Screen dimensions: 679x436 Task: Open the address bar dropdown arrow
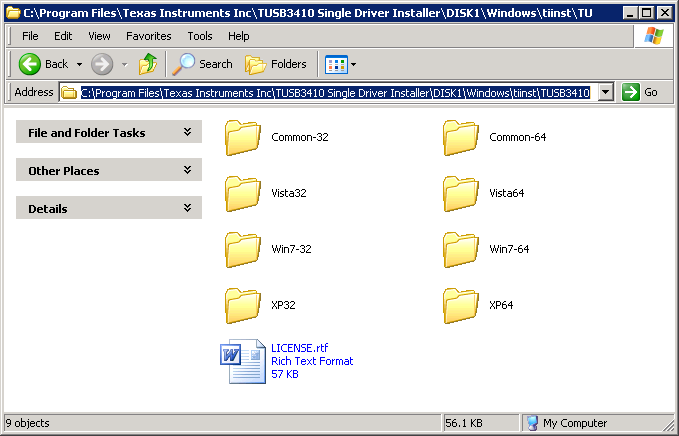(606, 92)
